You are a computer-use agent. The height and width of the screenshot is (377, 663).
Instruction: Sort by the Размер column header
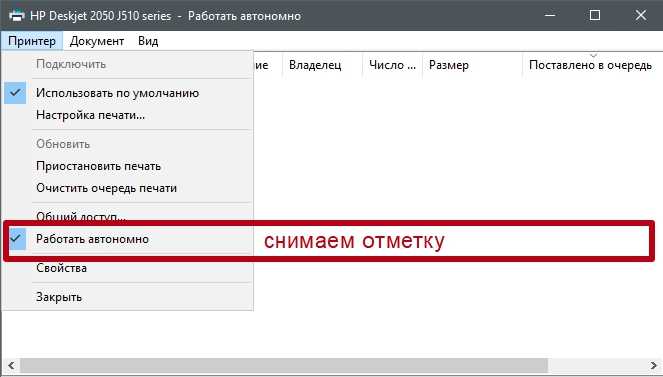472,65
